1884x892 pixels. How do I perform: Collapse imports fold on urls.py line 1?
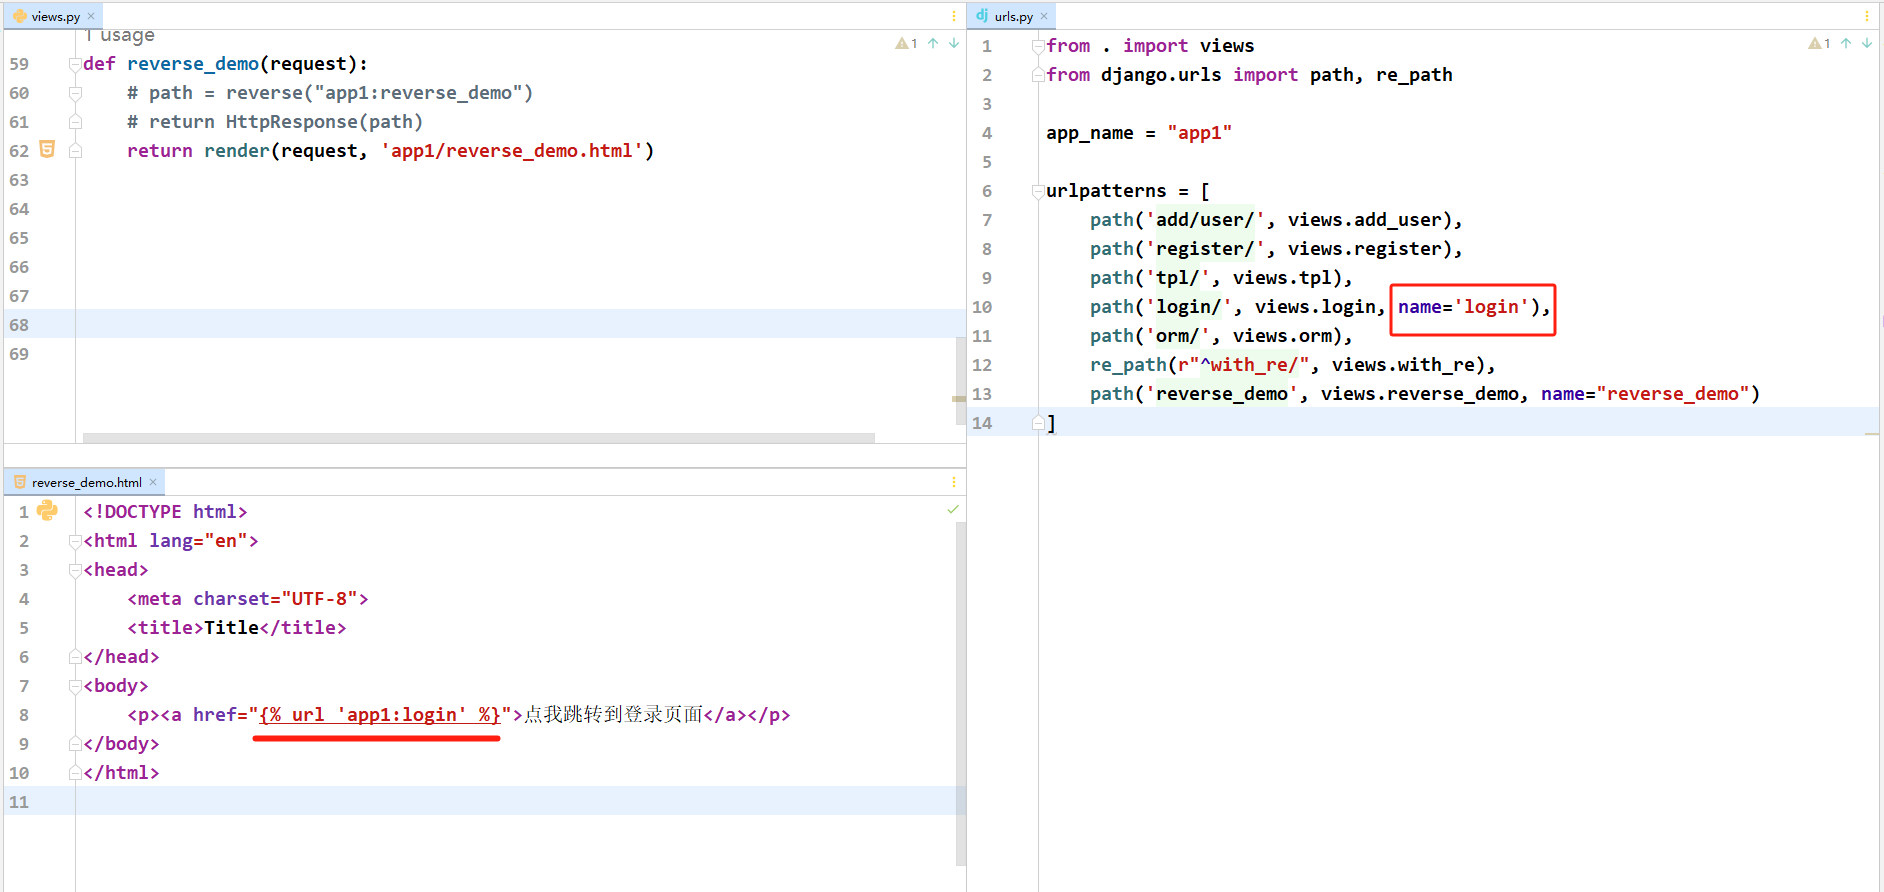1038,46
